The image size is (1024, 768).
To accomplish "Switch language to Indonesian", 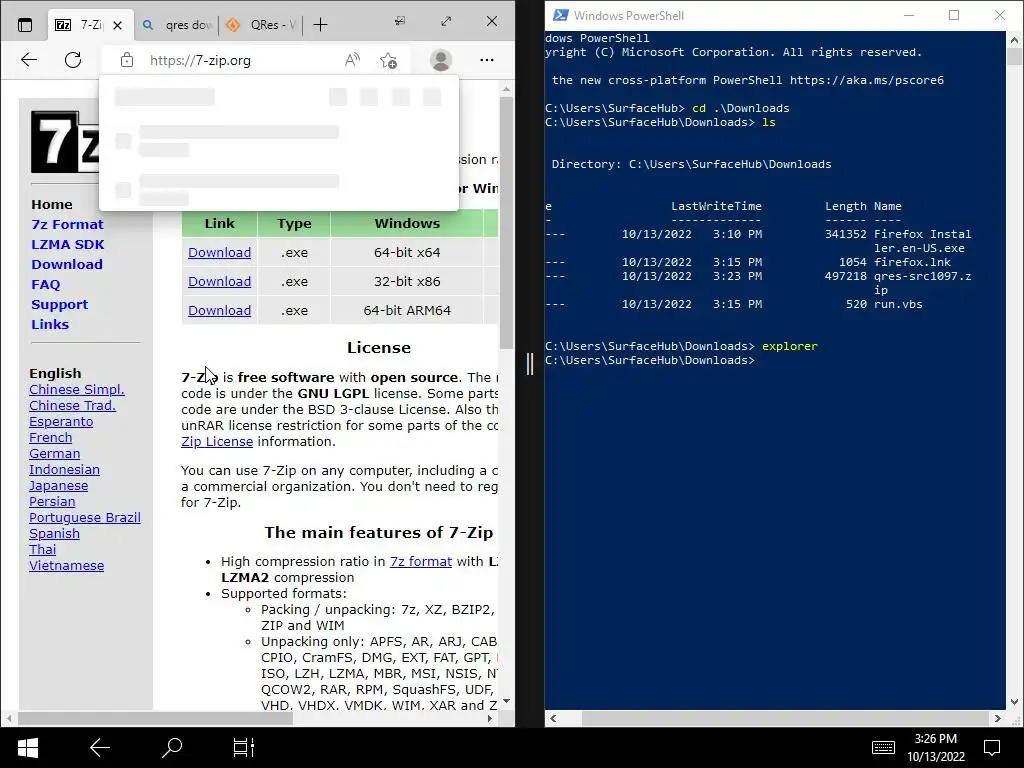I will (64, 470).
